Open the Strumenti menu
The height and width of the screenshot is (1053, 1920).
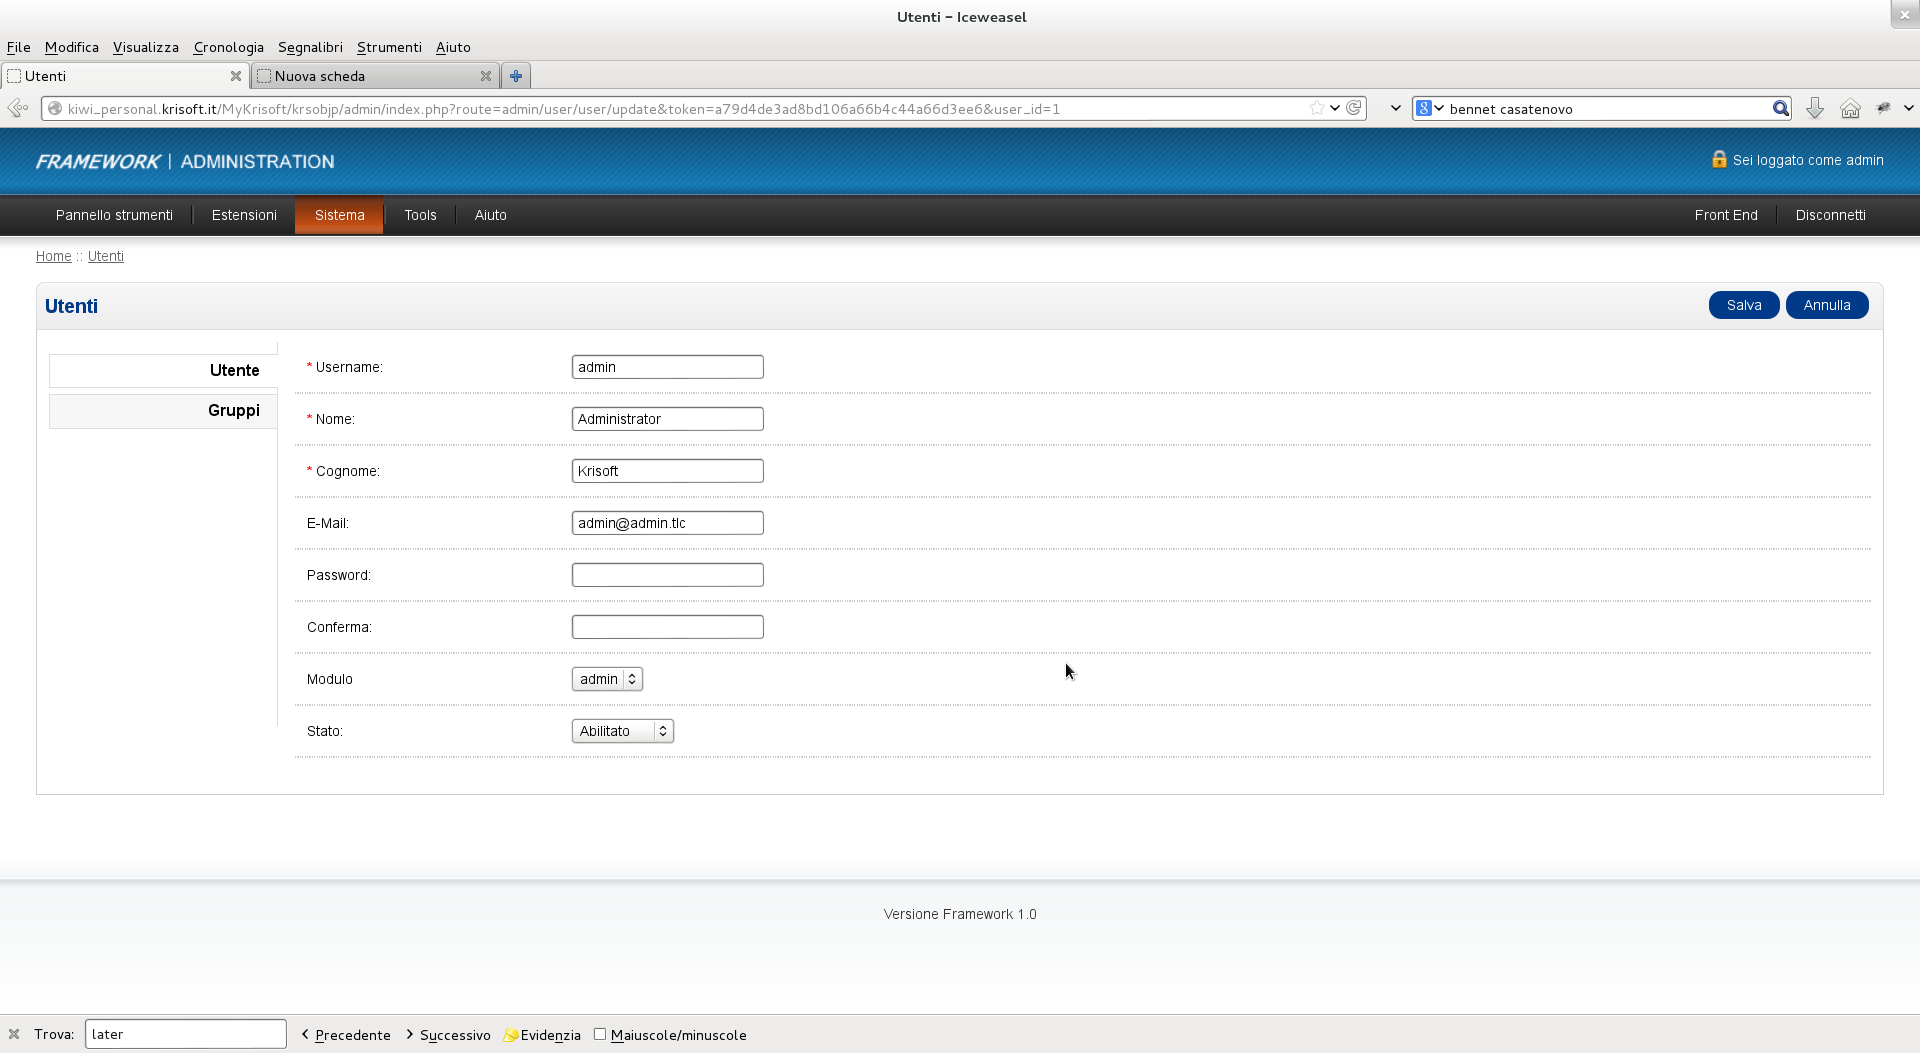pyautogui.click(x=389, y=47)
